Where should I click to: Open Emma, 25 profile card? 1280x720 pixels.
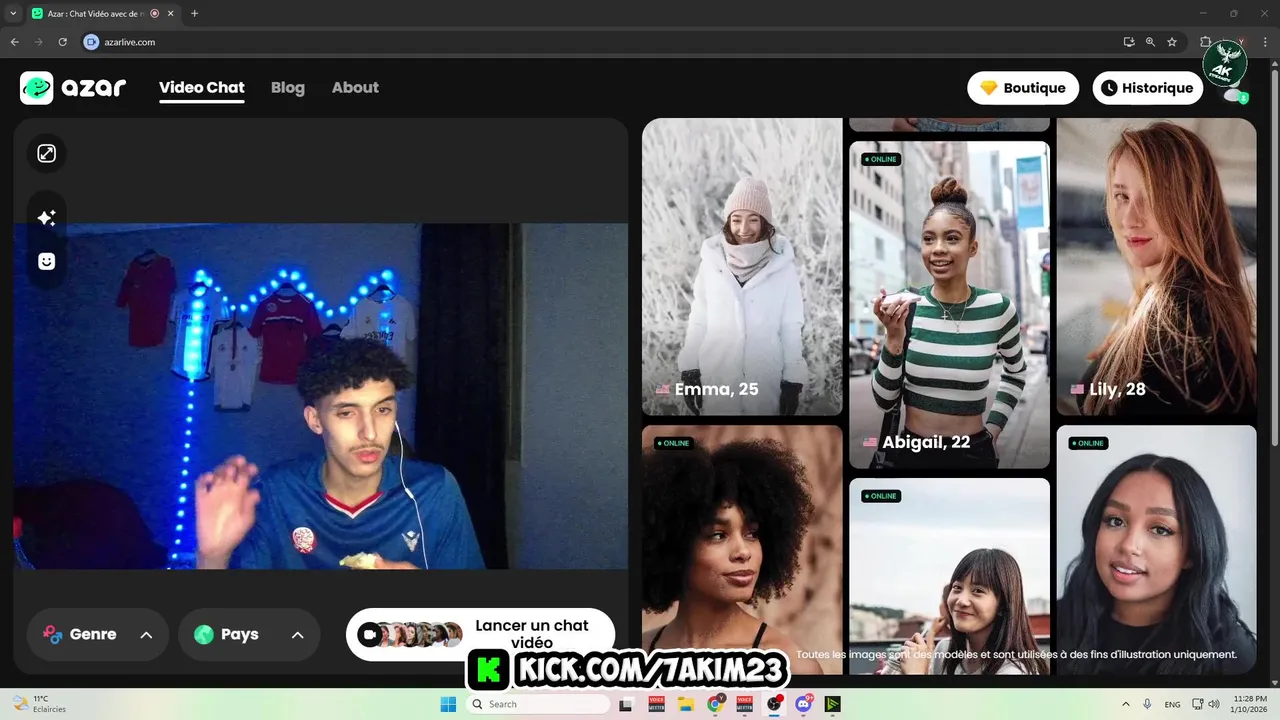[x=742, y=267]
